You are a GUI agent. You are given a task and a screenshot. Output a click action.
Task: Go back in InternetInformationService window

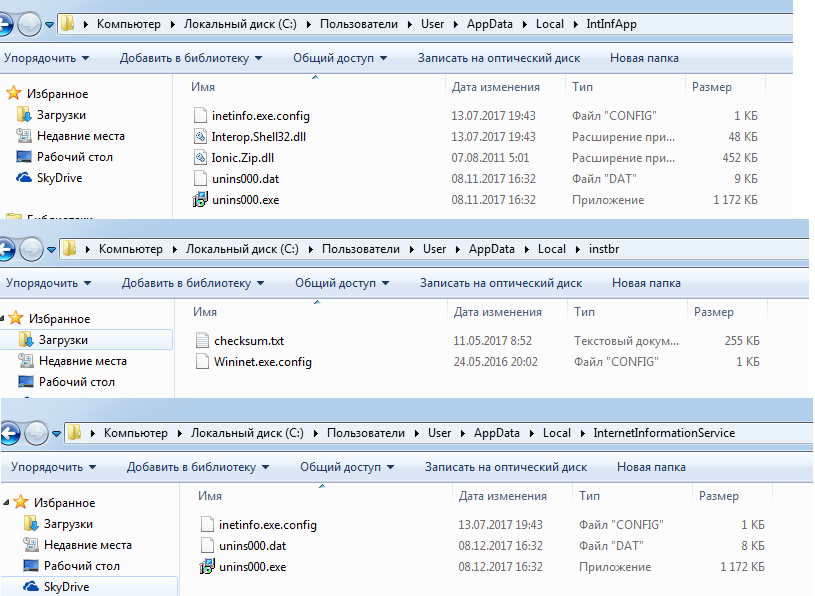click(10, 433)
